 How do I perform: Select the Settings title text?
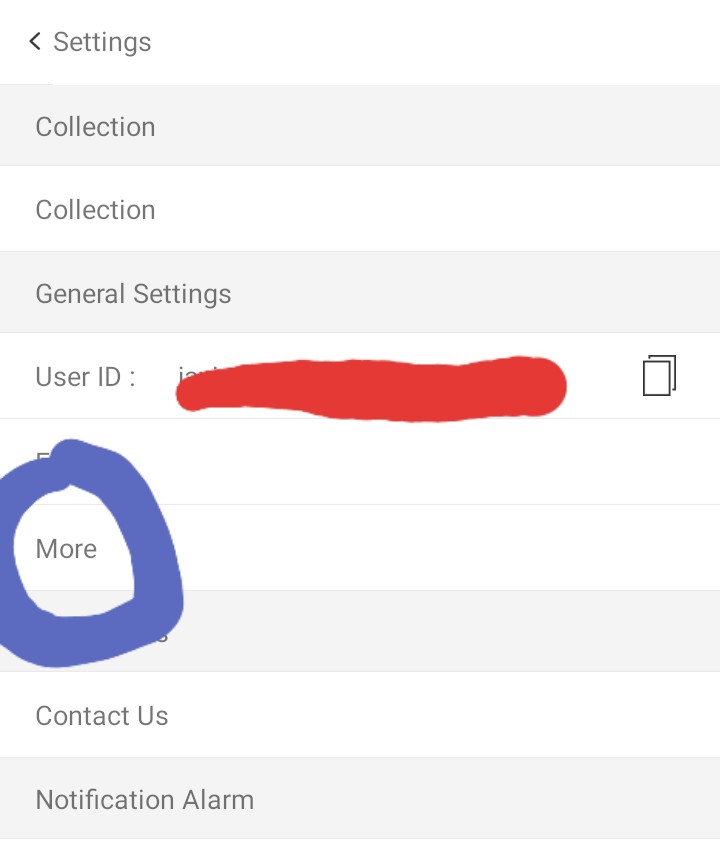[102, 42]
